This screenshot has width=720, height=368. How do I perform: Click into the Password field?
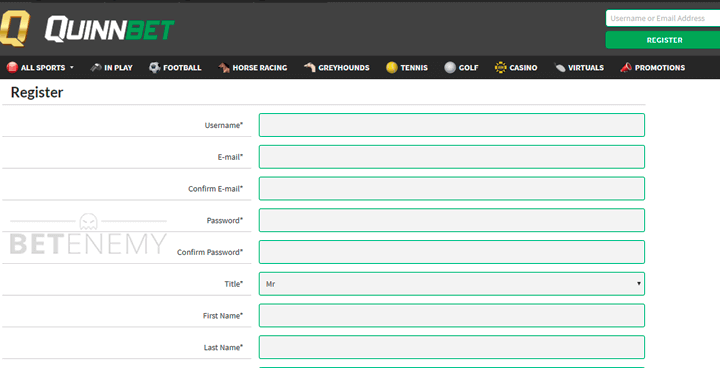point(452,220)
